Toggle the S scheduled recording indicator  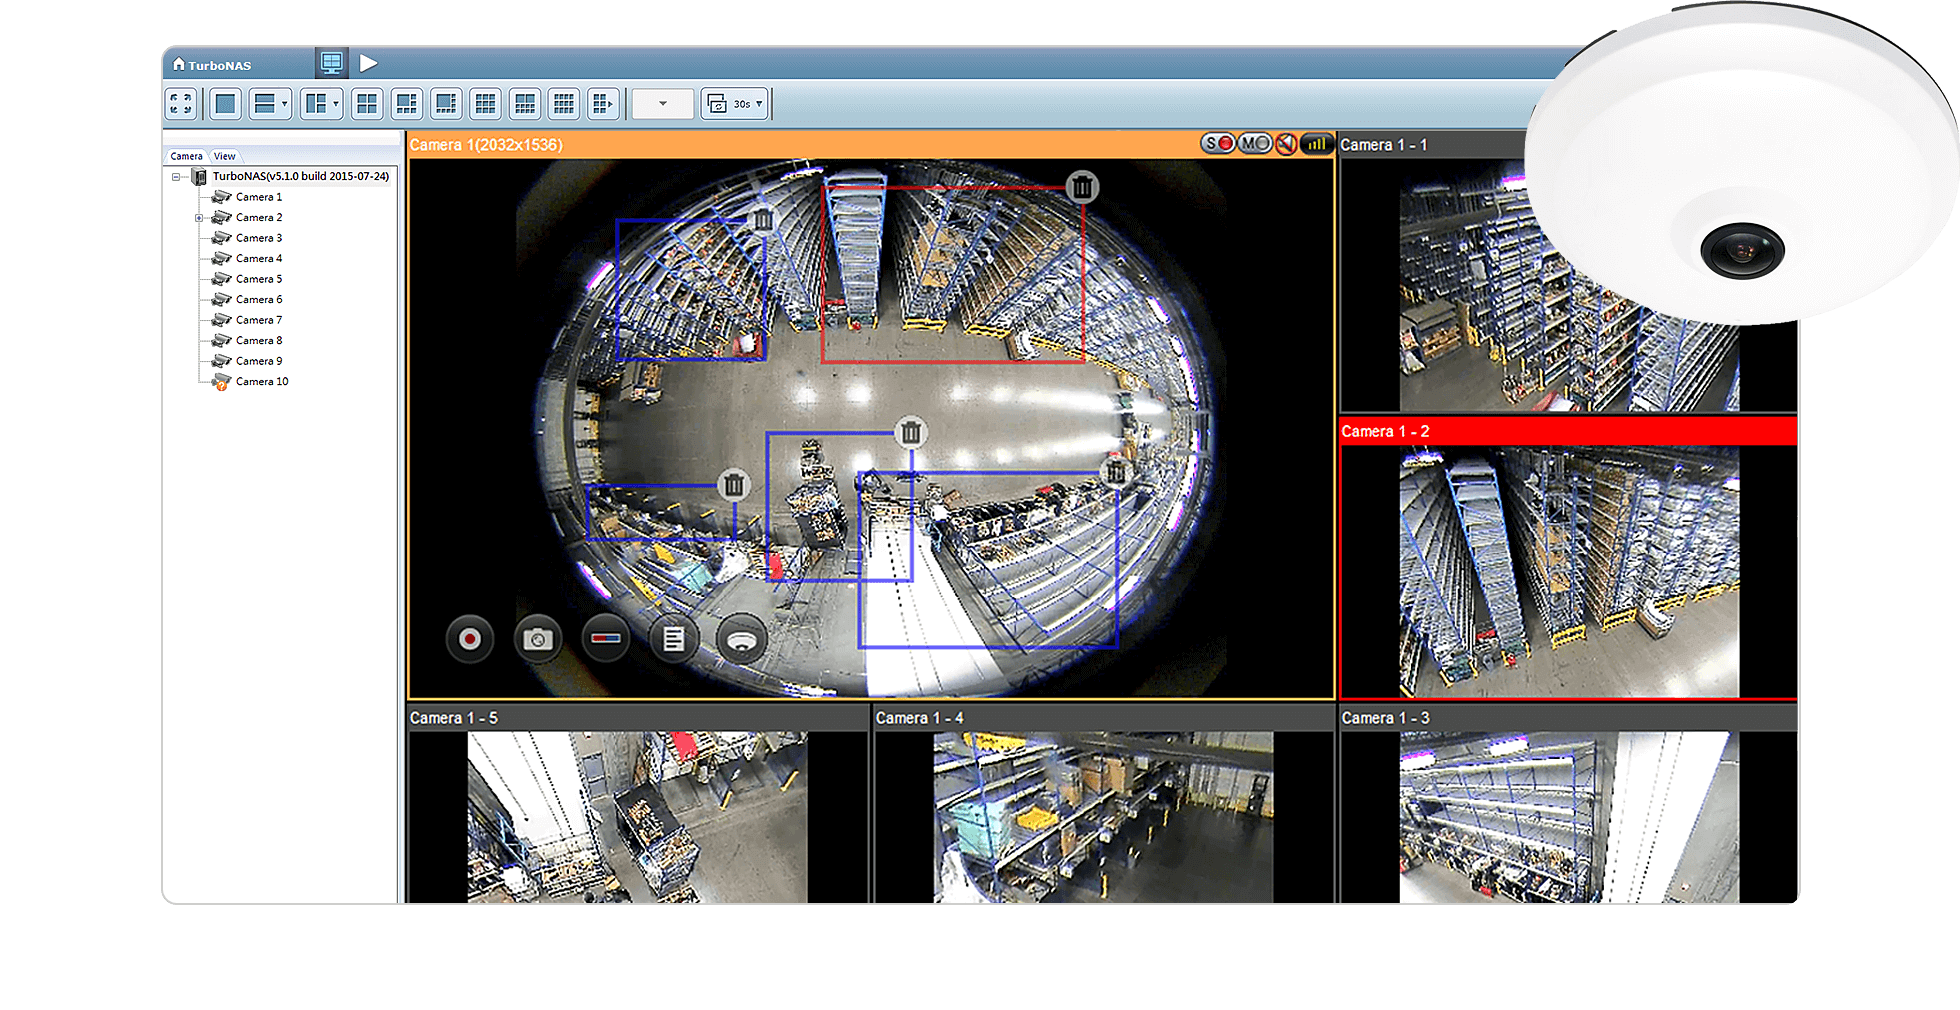coord(1217,144)
